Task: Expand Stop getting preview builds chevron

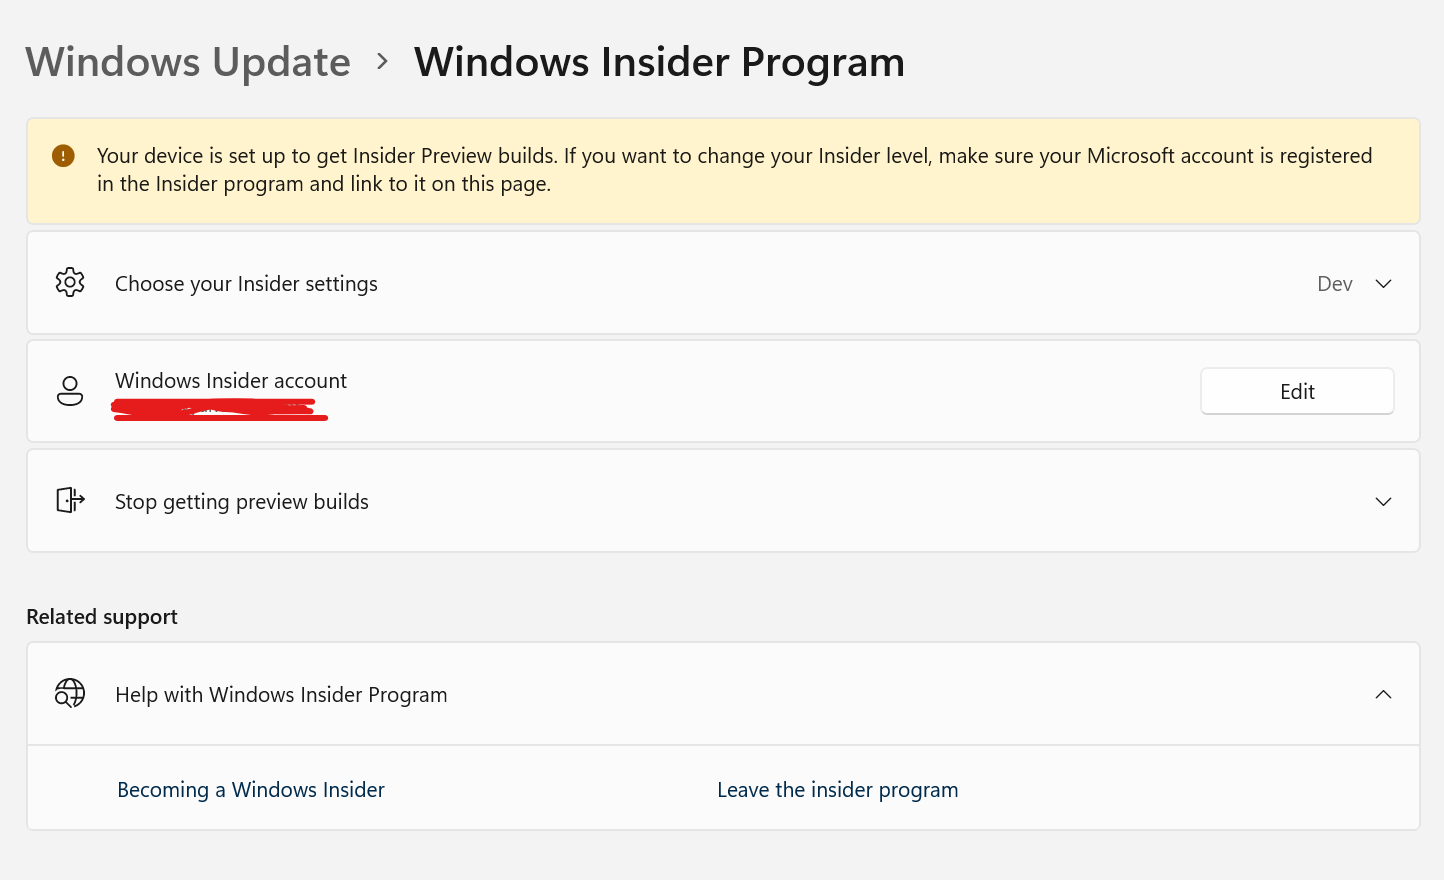Action: tap(1384, 502)
